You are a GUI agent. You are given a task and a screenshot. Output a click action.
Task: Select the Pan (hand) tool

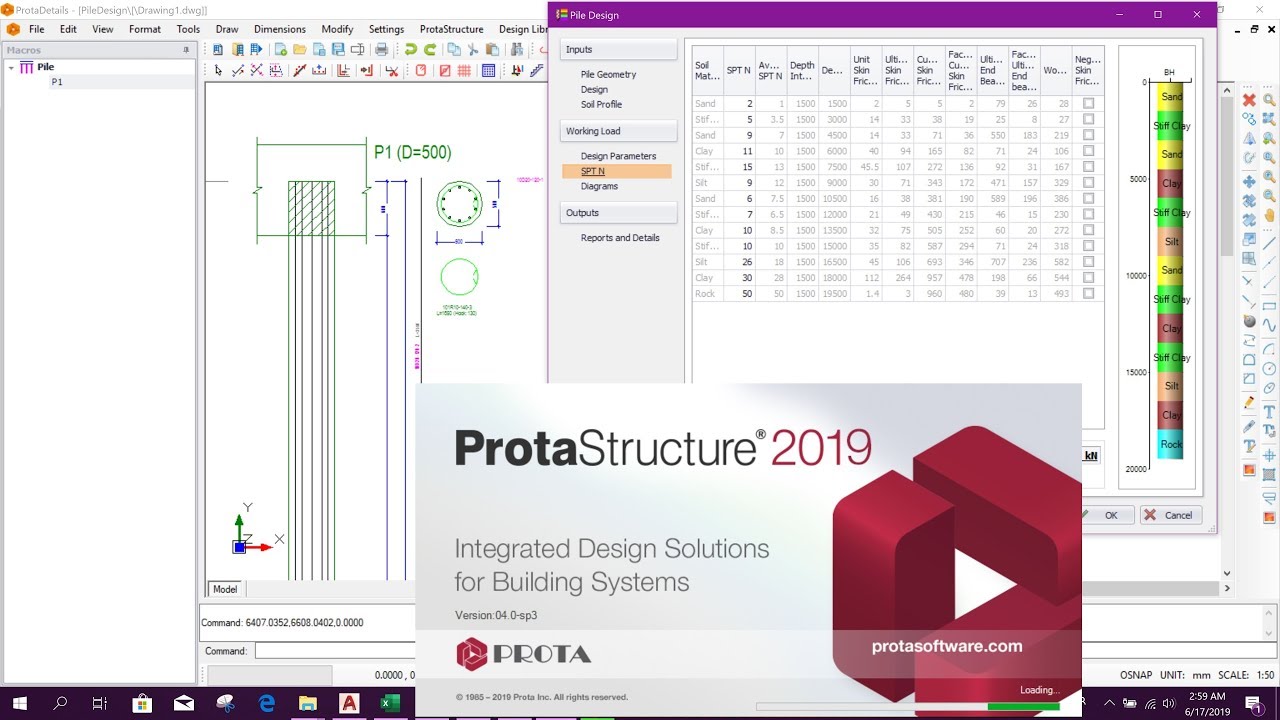point(1268,215)
